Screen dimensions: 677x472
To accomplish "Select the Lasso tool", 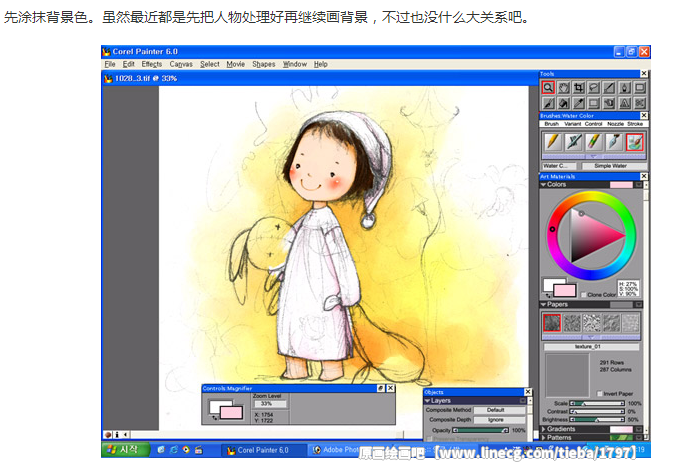I will click(594, 88).
